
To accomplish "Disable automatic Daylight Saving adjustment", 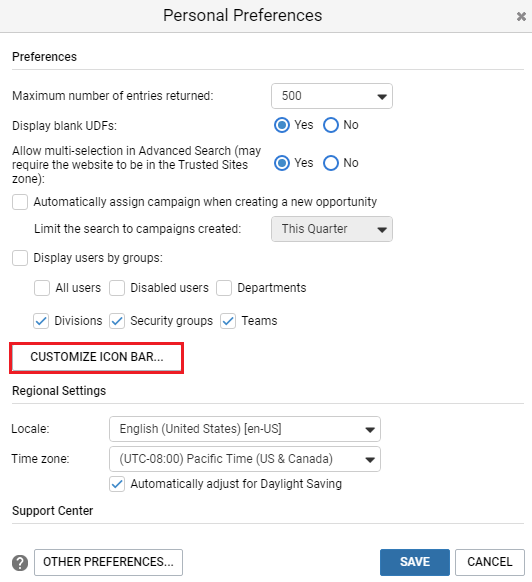I will [117, 484].
